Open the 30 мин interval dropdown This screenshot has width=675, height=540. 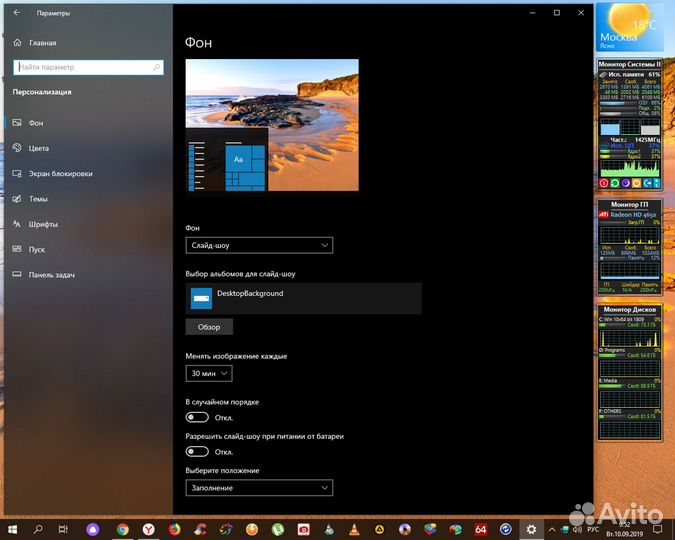(209, 373)
